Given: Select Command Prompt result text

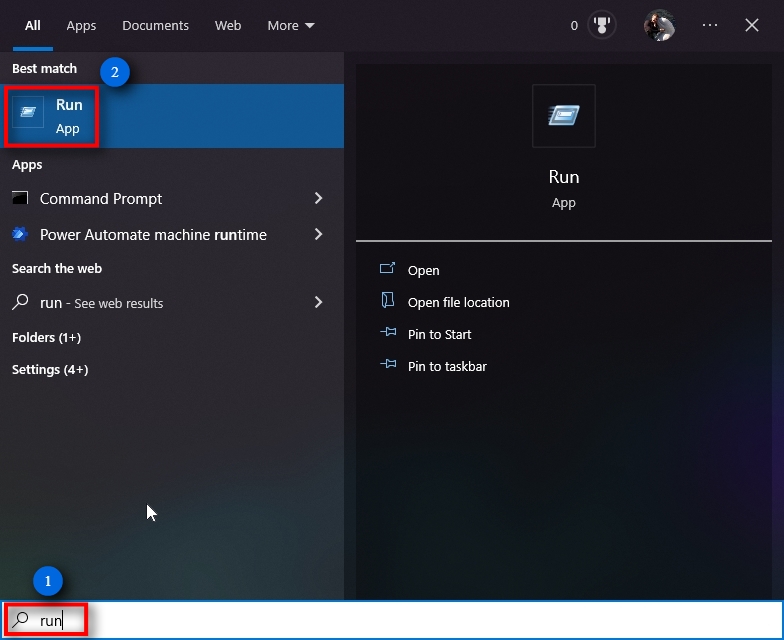Looking at the screenshot, I should [101, 199].
